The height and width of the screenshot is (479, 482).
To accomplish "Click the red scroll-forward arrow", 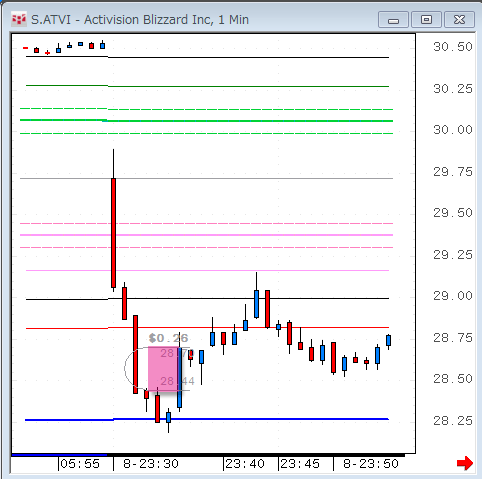I will 465,463.
